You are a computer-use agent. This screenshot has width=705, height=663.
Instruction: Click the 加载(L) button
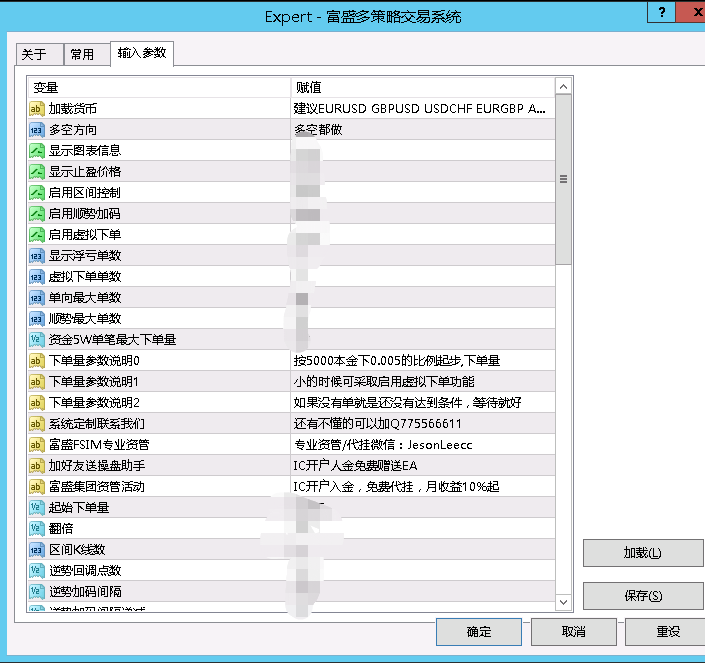[643, 553]
